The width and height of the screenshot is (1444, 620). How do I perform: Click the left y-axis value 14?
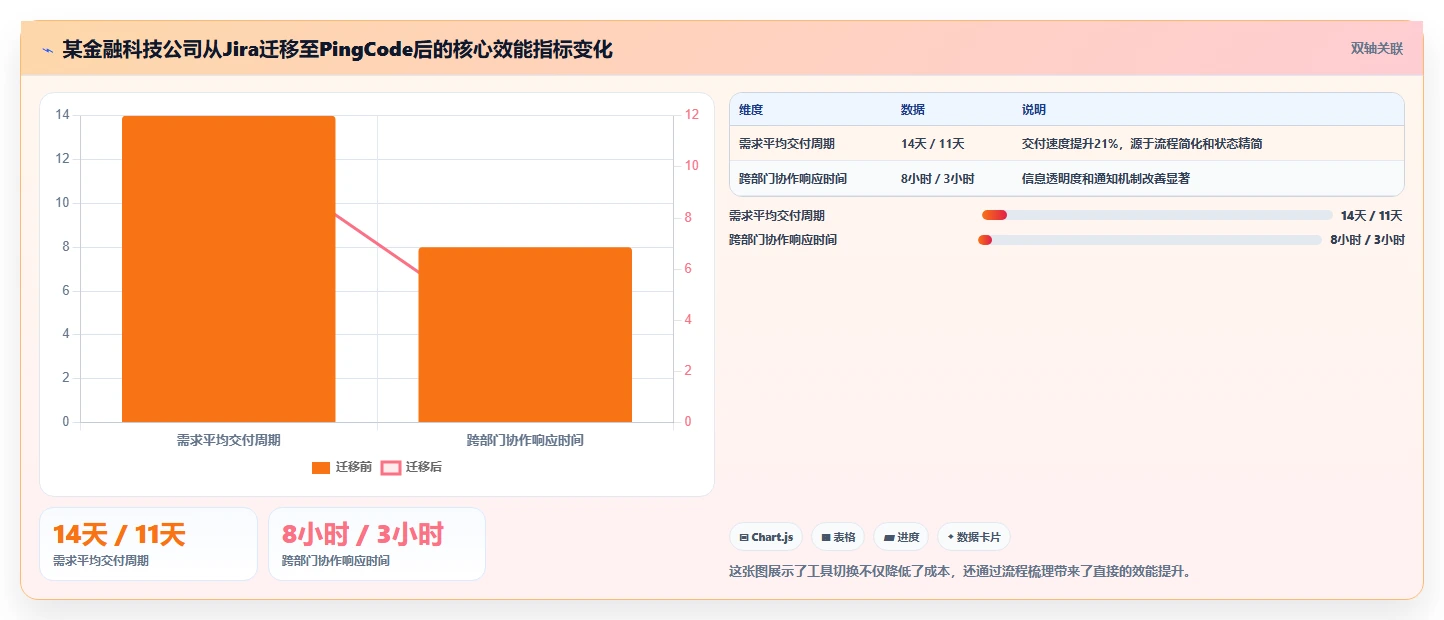pyautogui.click(x=63, y=115)
